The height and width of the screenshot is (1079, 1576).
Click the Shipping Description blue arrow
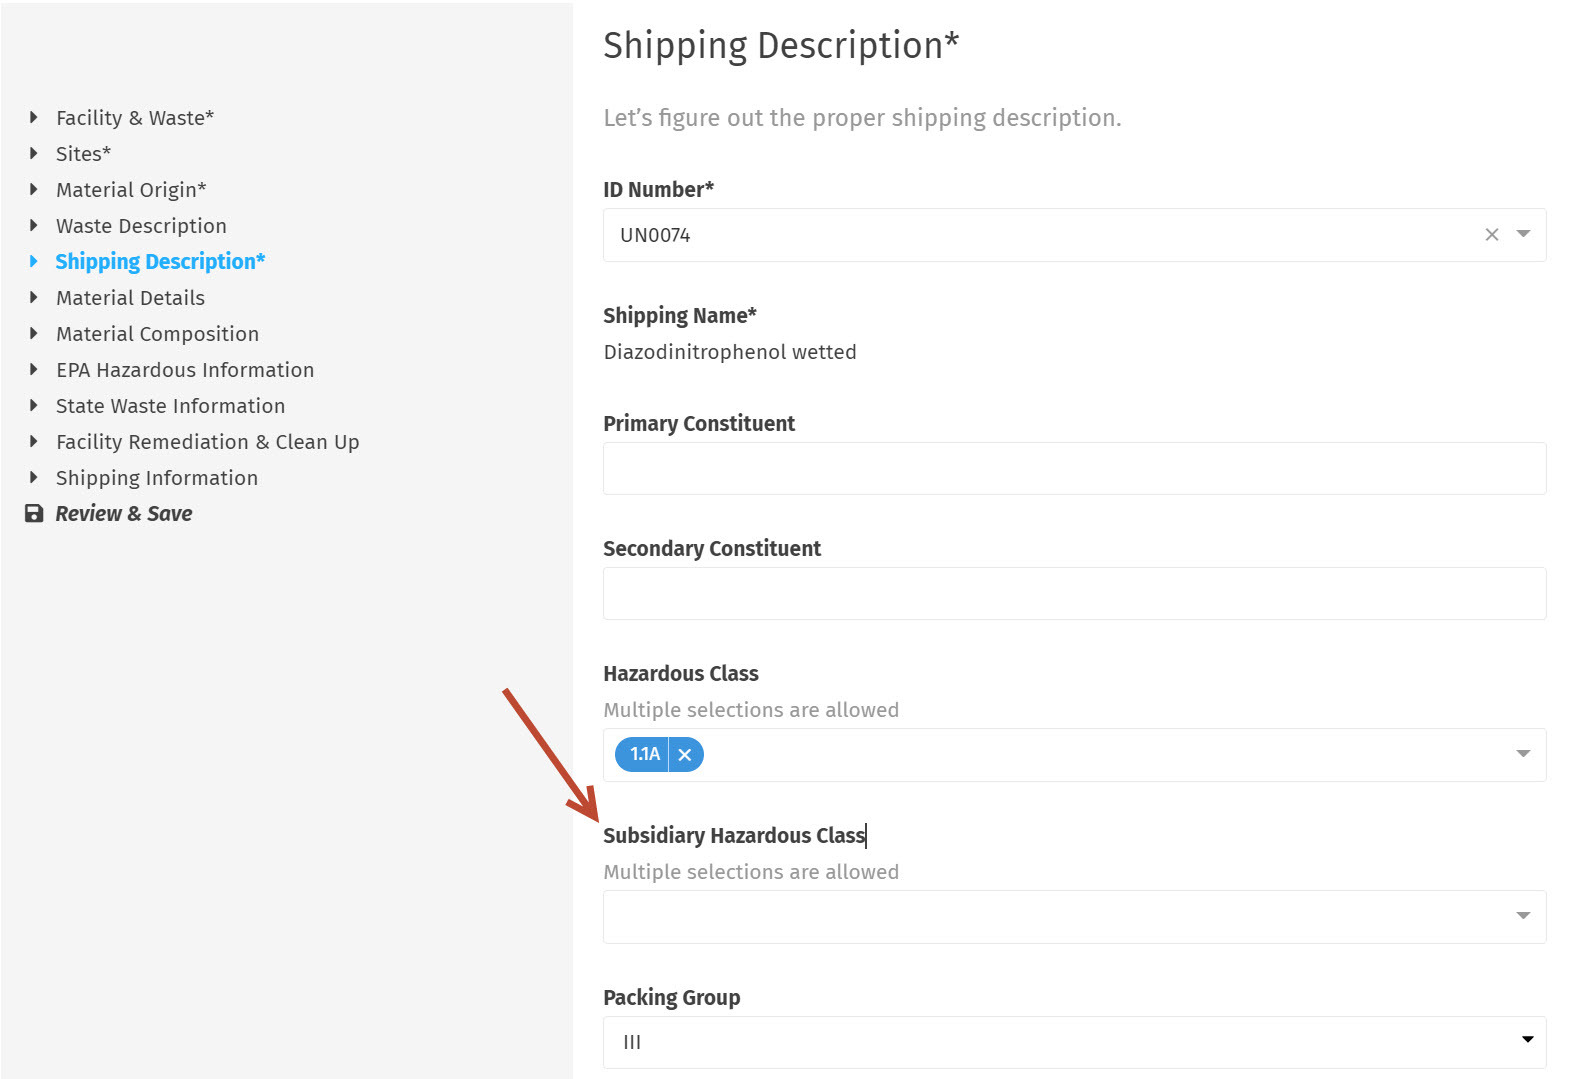pos(33,262)
